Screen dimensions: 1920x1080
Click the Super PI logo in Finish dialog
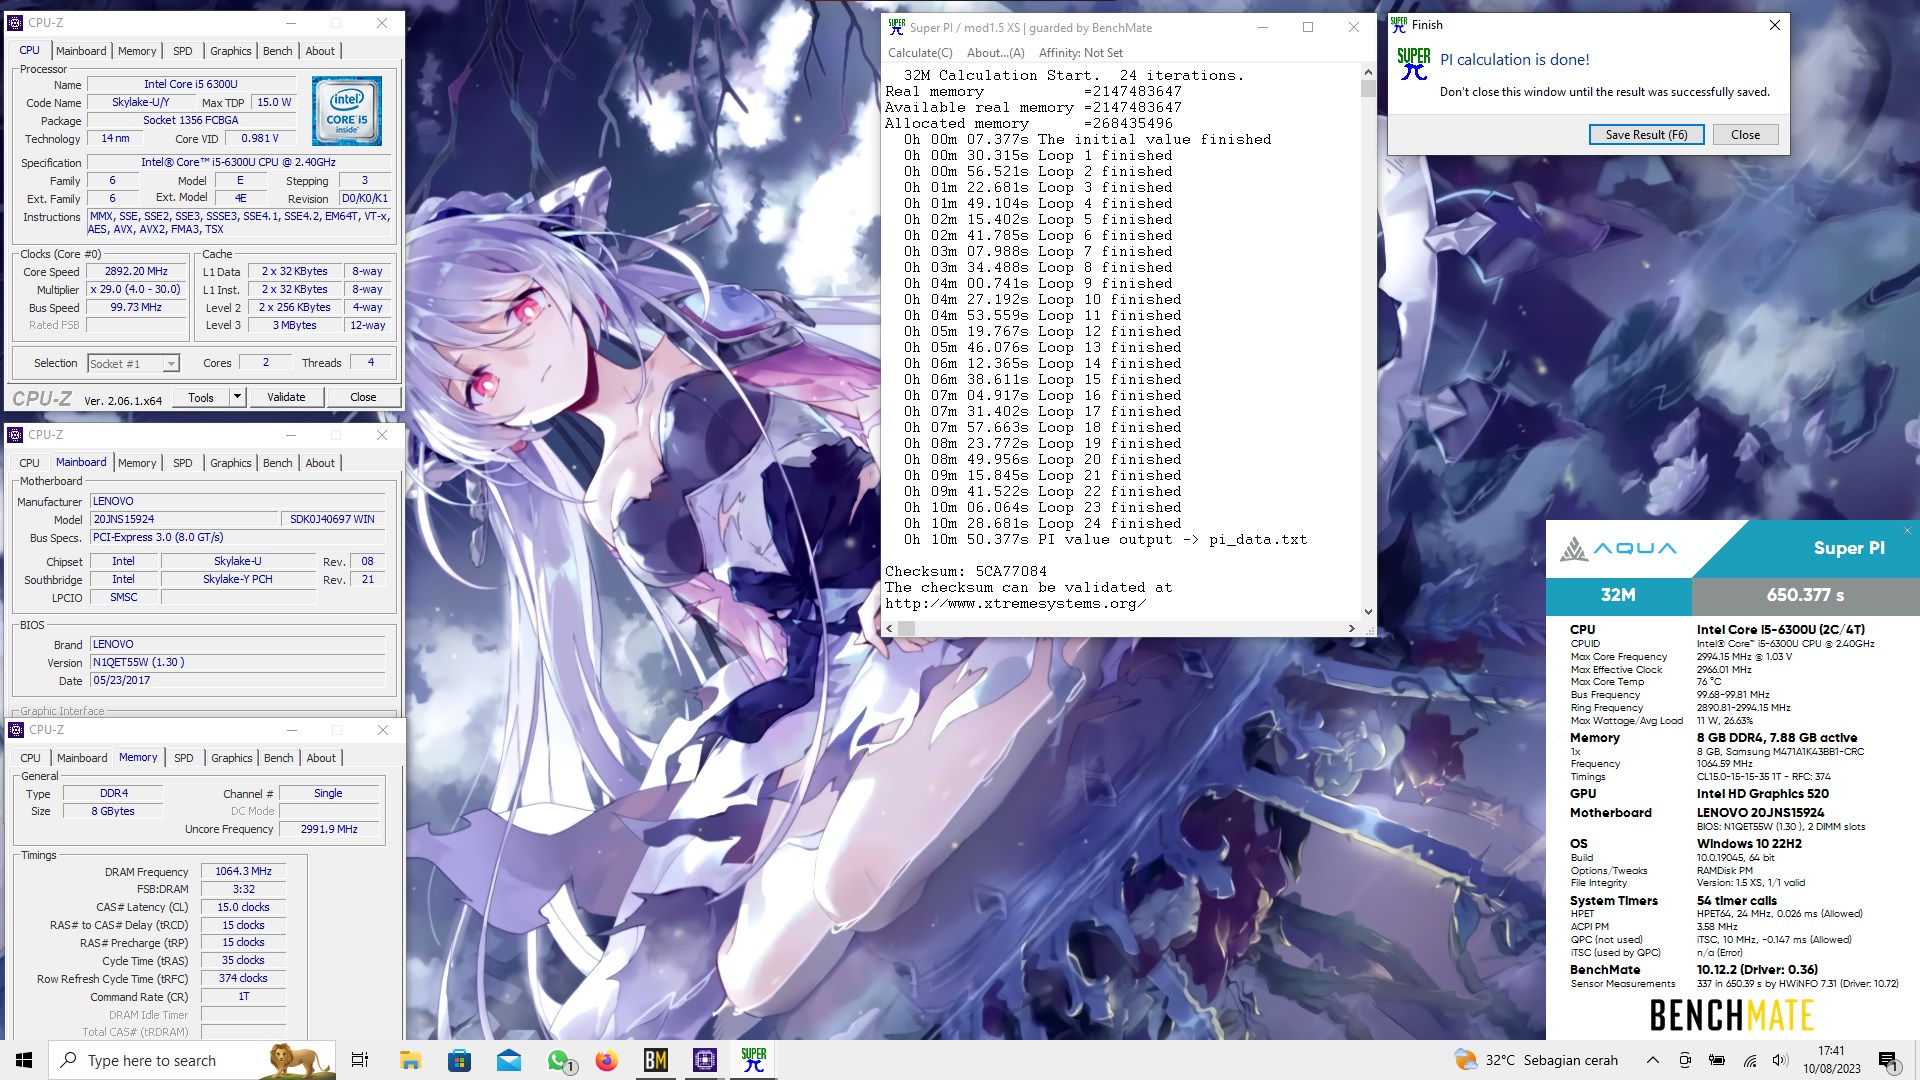[x=1414, y=64]
